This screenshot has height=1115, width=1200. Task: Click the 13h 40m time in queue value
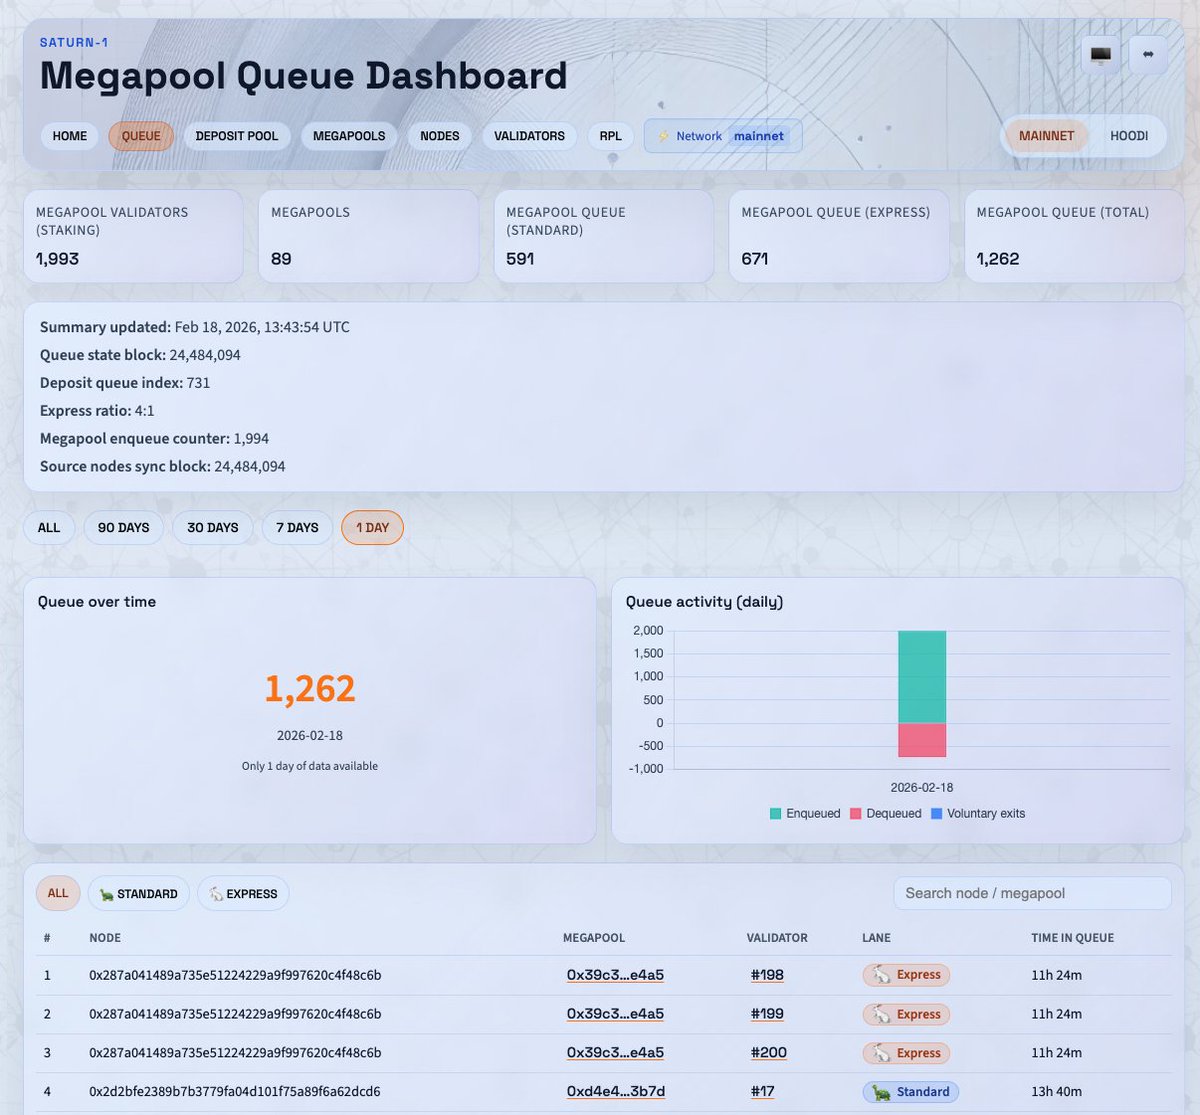(x=1056, y=1092)
